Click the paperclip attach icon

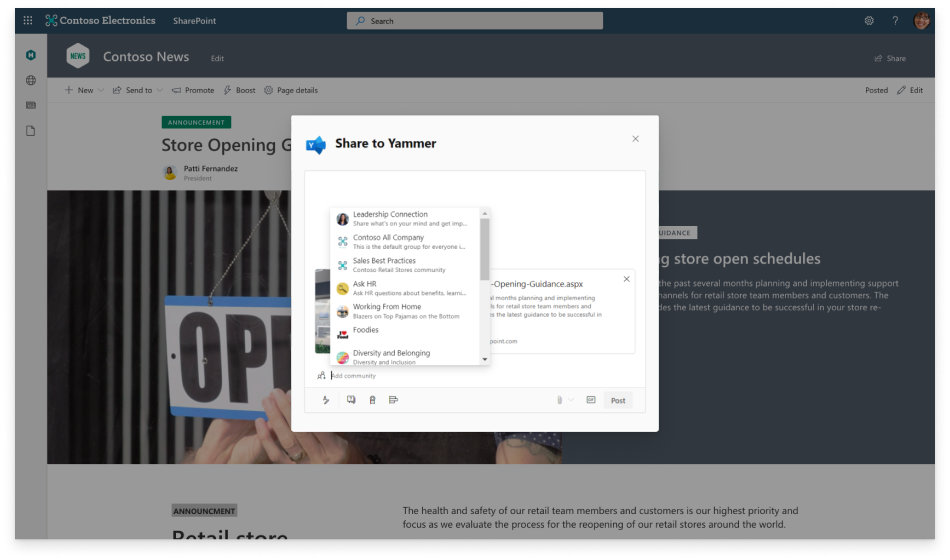pos(560,400)
